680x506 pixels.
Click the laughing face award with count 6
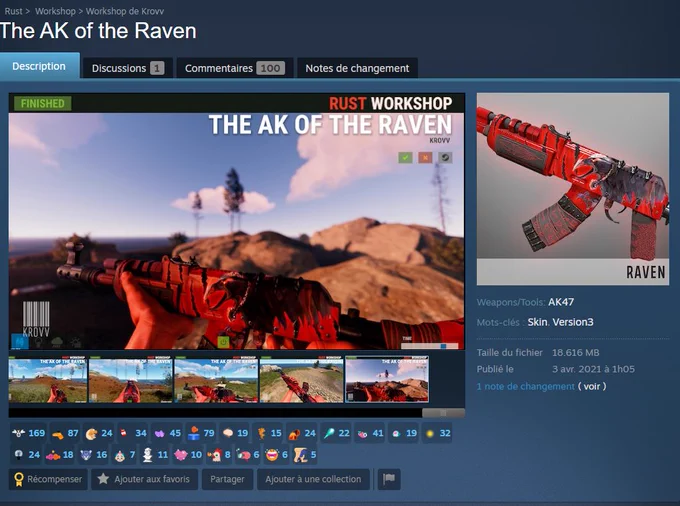pos(276,454)
